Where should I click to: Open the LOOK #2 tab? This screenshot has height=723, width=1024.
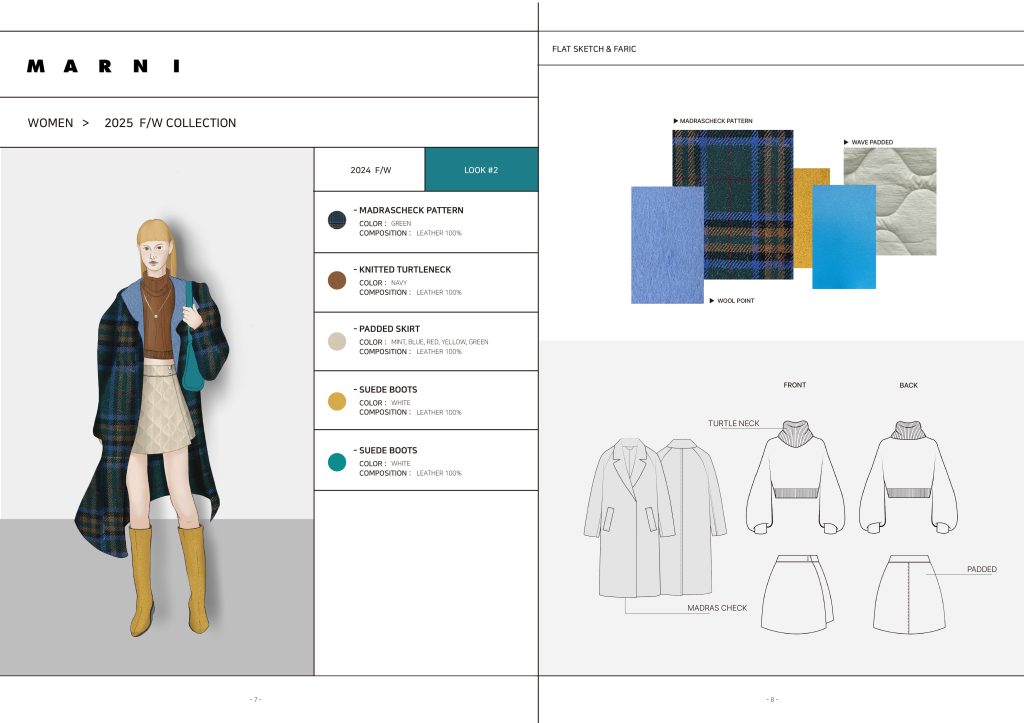tap(481, 170)
